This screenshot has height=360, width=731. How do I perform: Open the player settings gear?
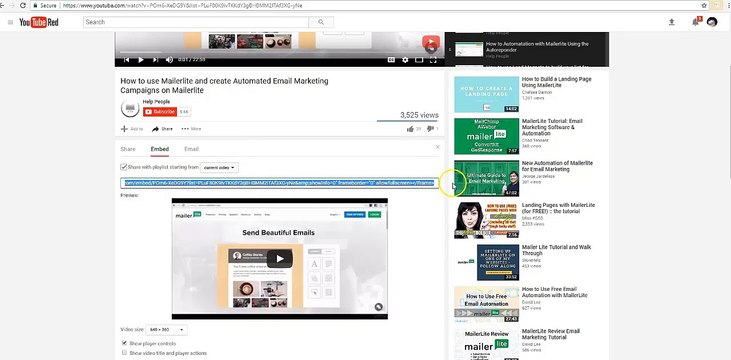point(405,60)
